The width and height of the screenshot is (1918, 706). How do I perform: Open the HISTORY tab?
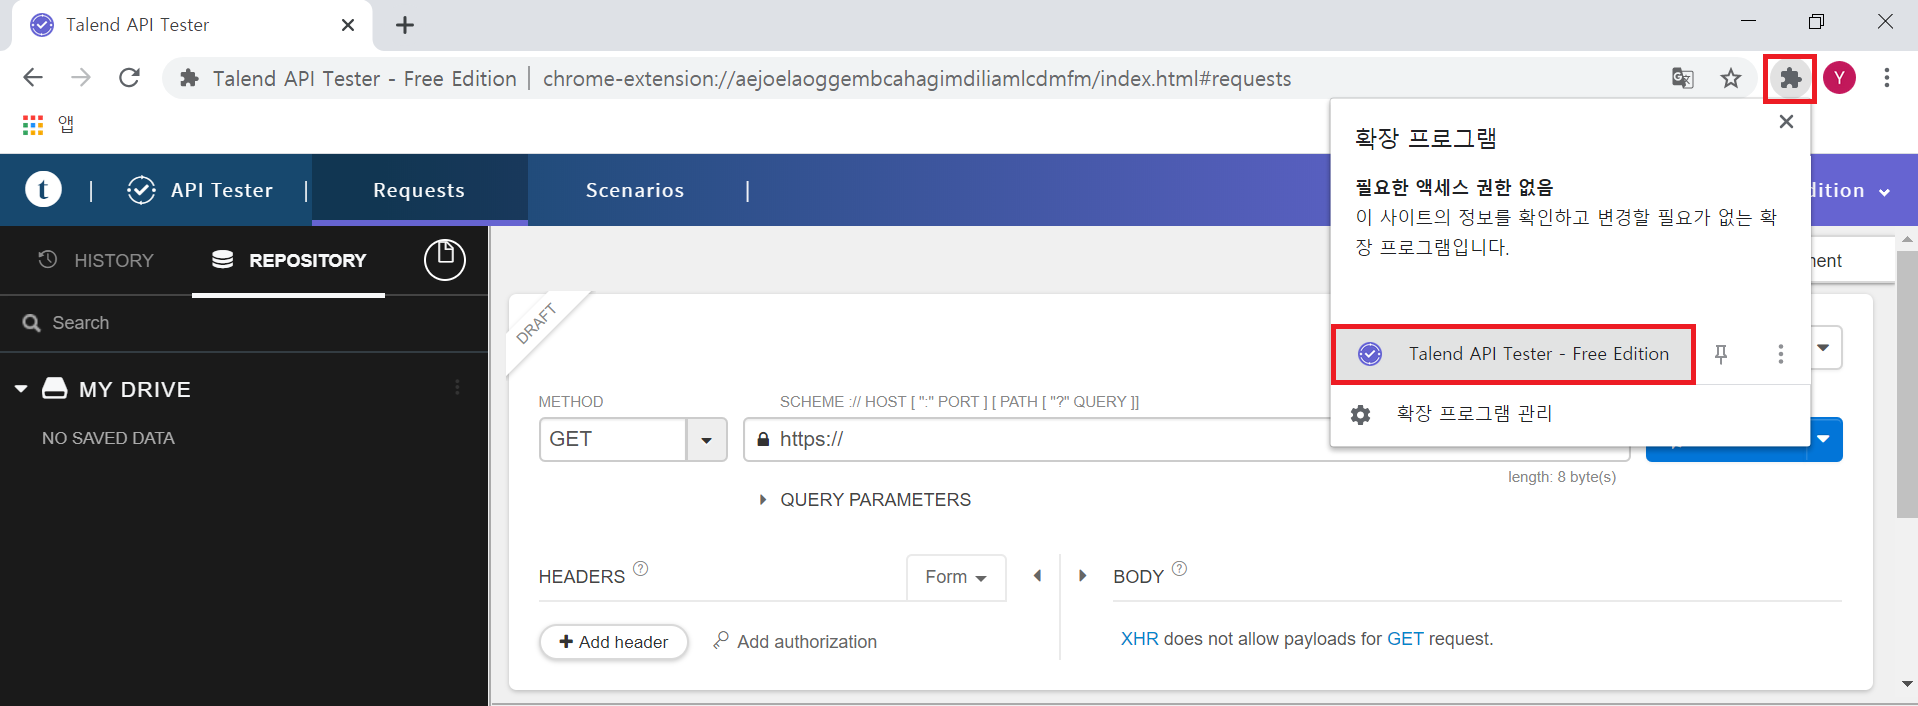96,260
